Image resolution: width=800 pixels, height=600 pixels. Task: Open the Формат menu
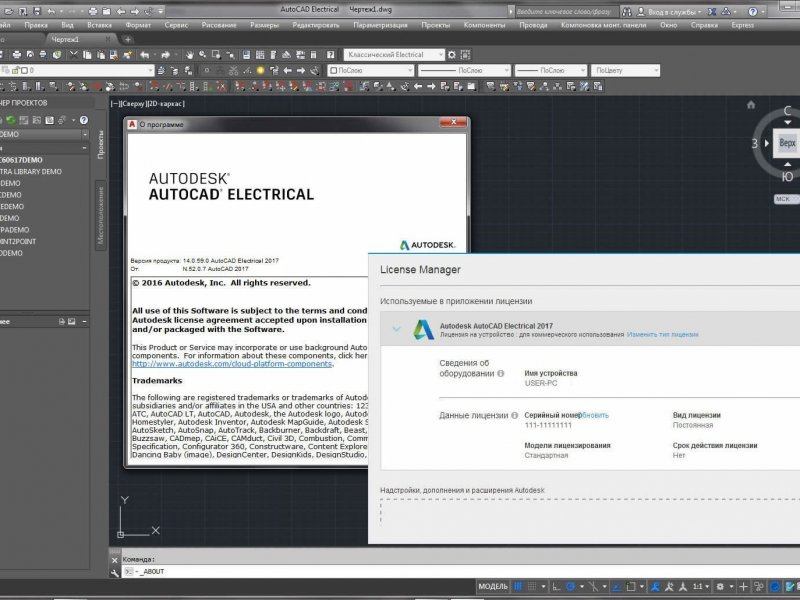[138, 25]
